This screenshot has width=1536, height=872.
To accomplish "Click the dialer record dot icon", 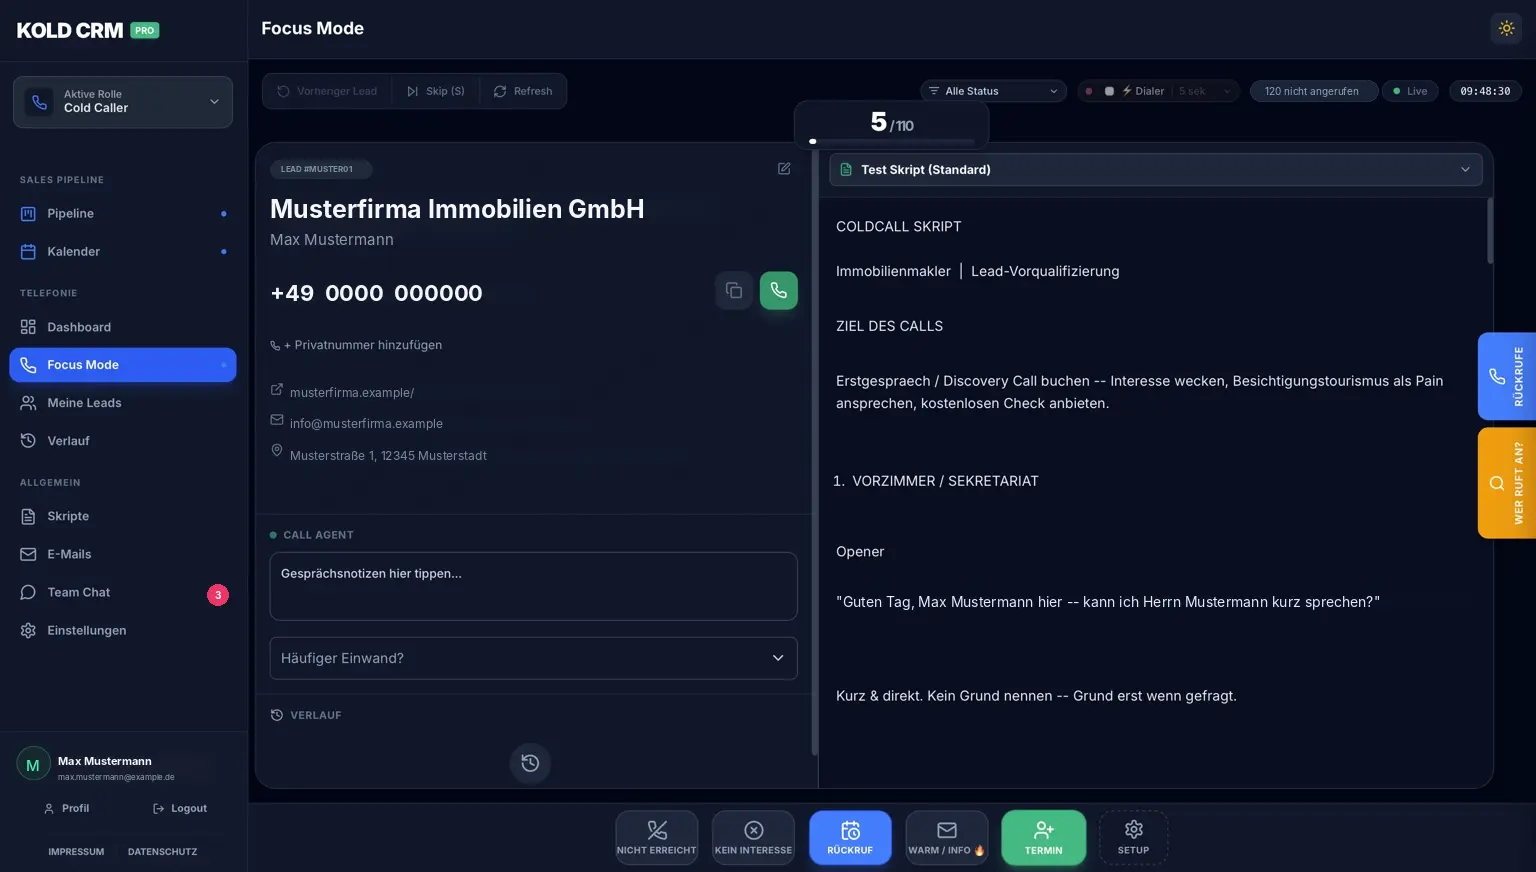I will tap(1089, 91).
